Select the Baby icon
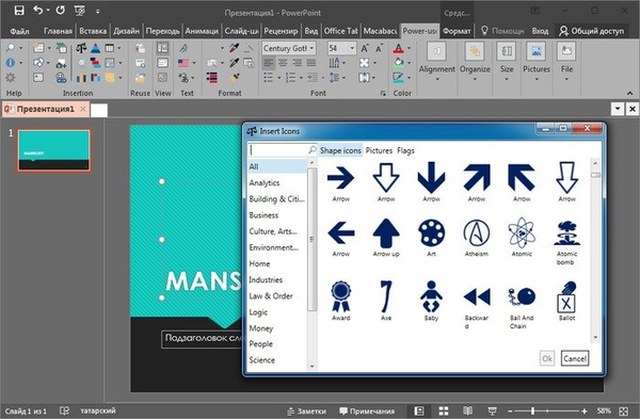The width and height of the screenshot is (640, 419). pos(431,294)
